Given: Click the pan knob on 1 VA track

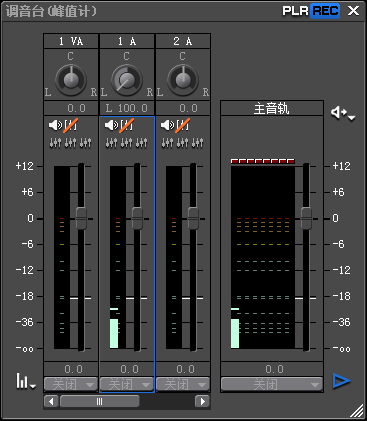Looking at the screenshot, I should click(71, 80).
